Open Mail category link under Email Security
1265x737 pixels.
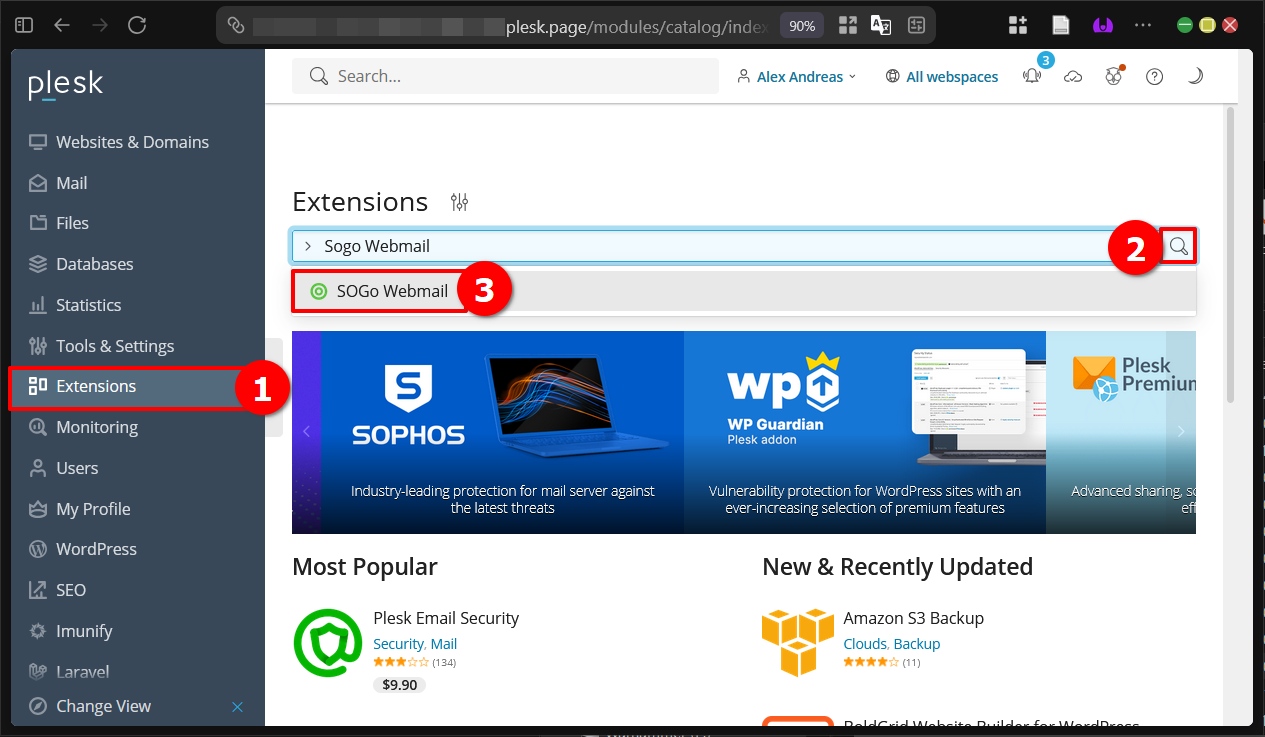click(x=444, y=644)
